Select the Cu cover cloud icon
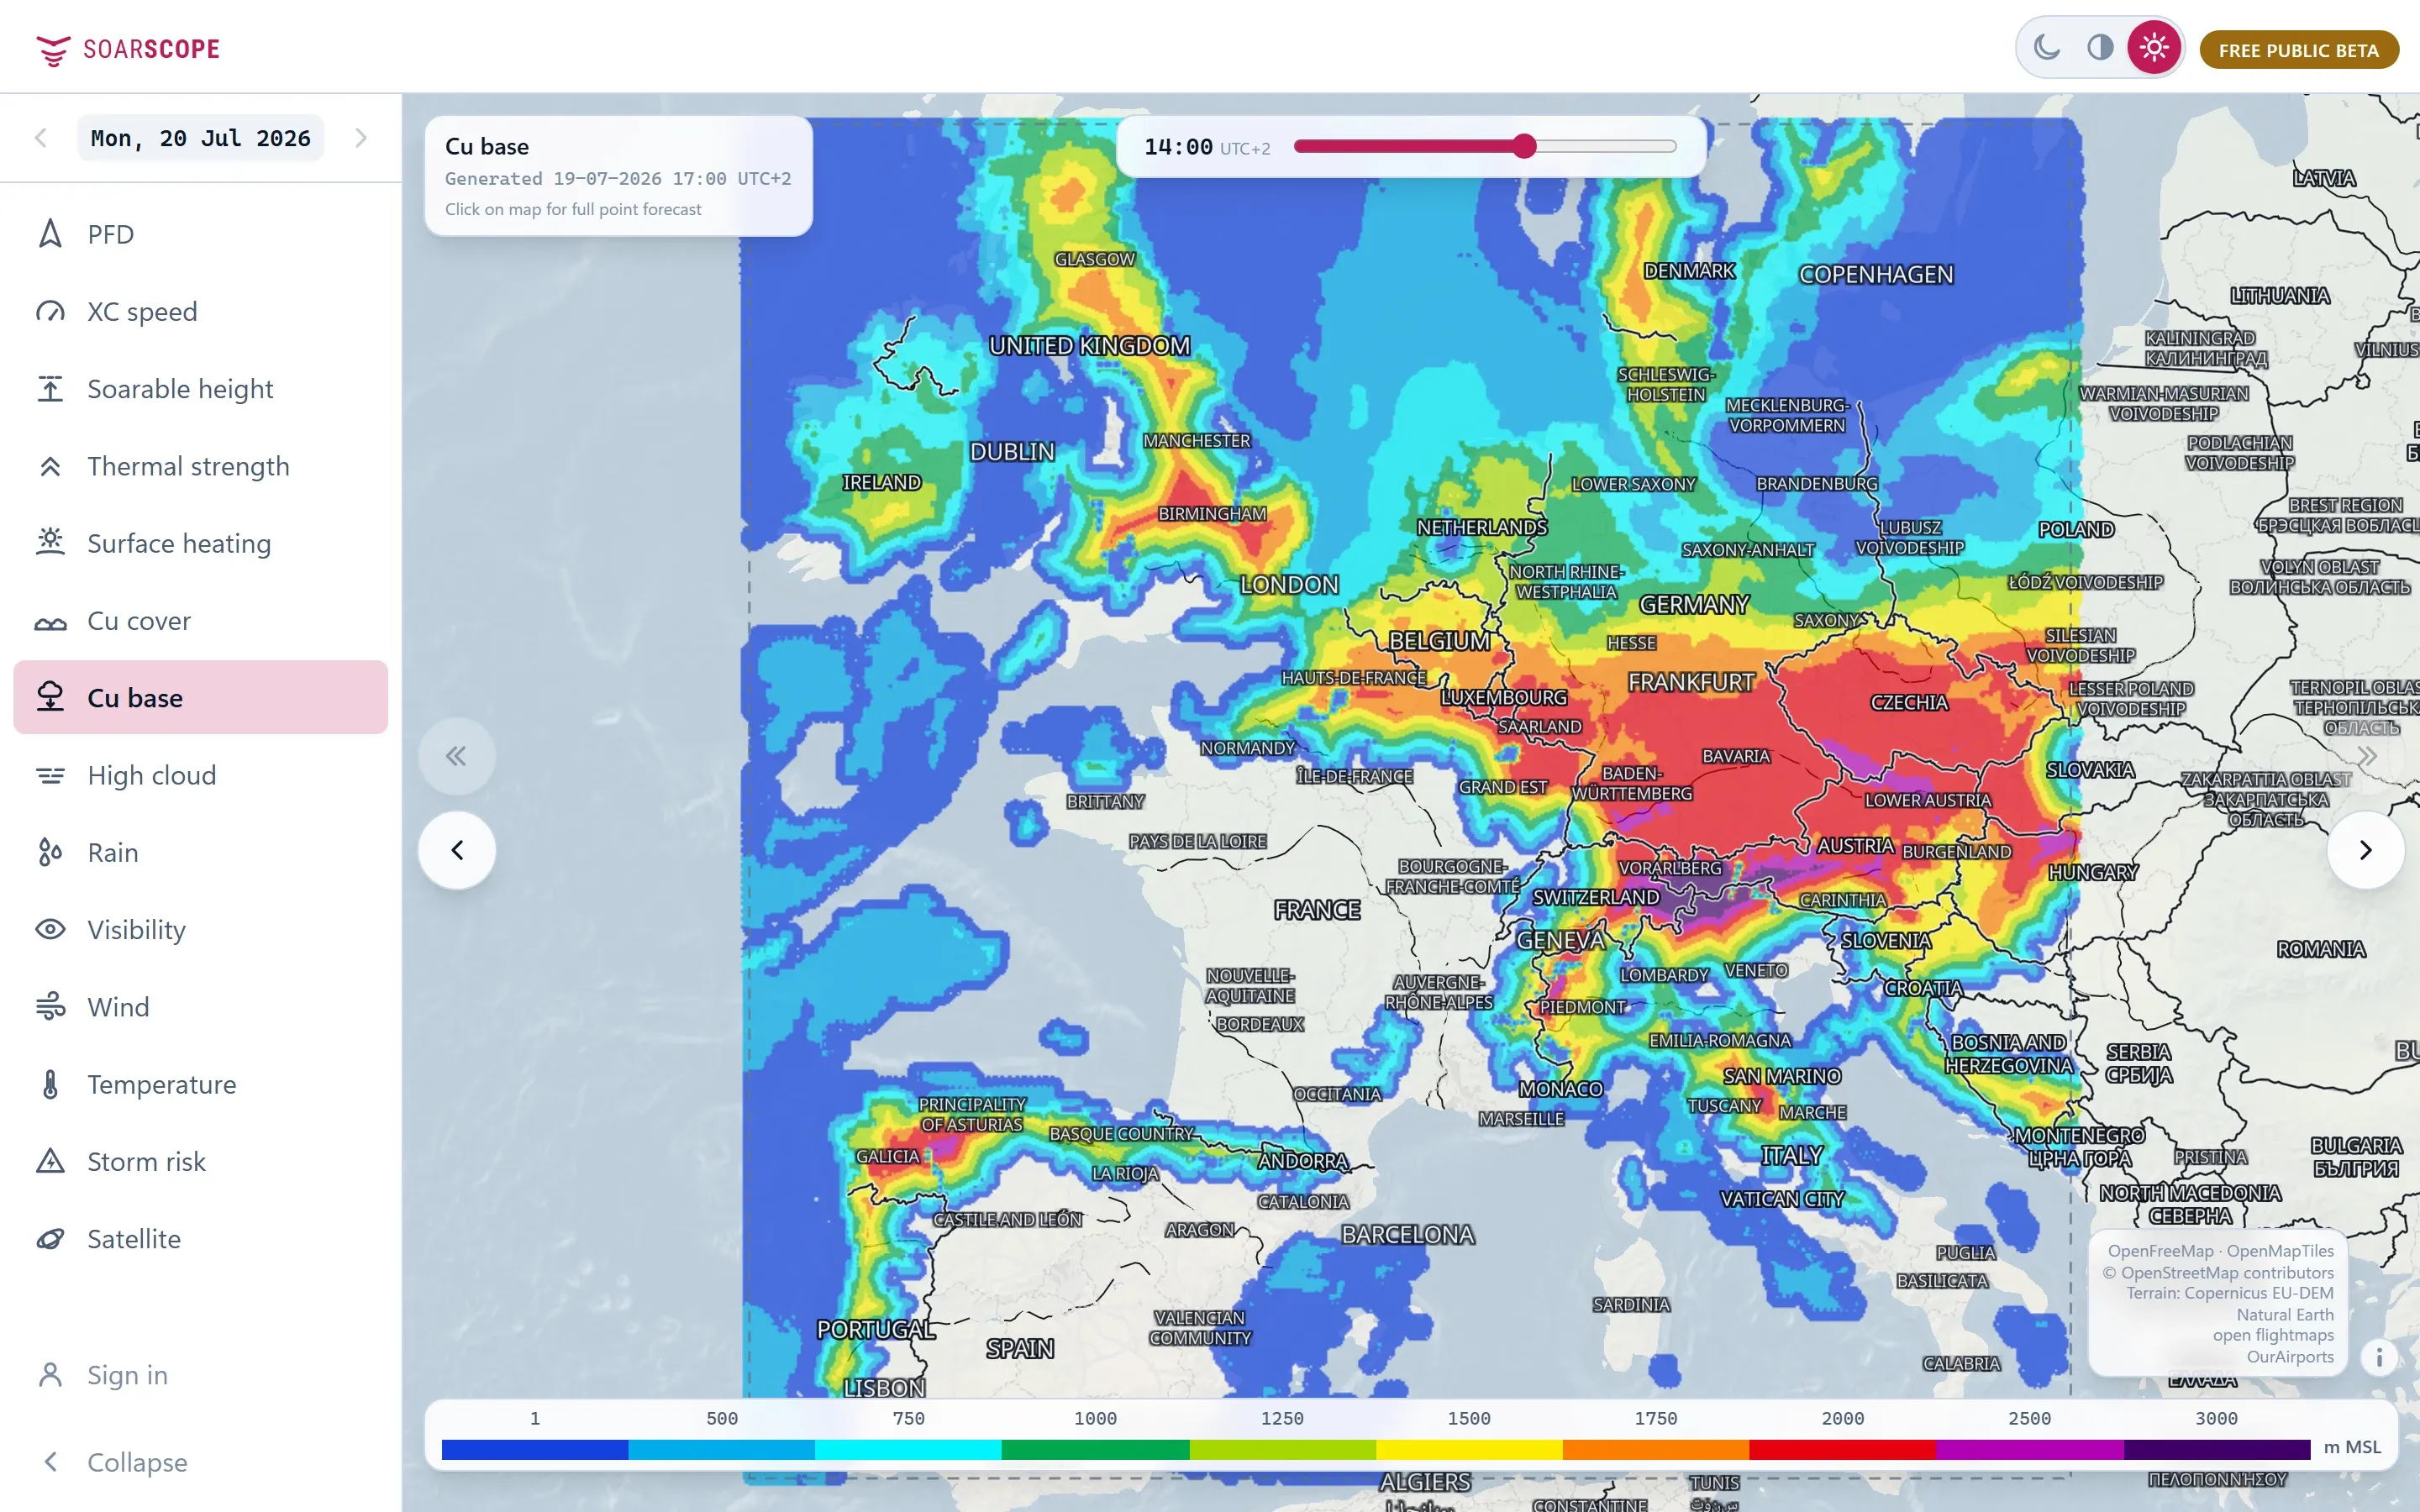Image resolution: width=2420 pixels, height=1512 pixels. (50, 621)
